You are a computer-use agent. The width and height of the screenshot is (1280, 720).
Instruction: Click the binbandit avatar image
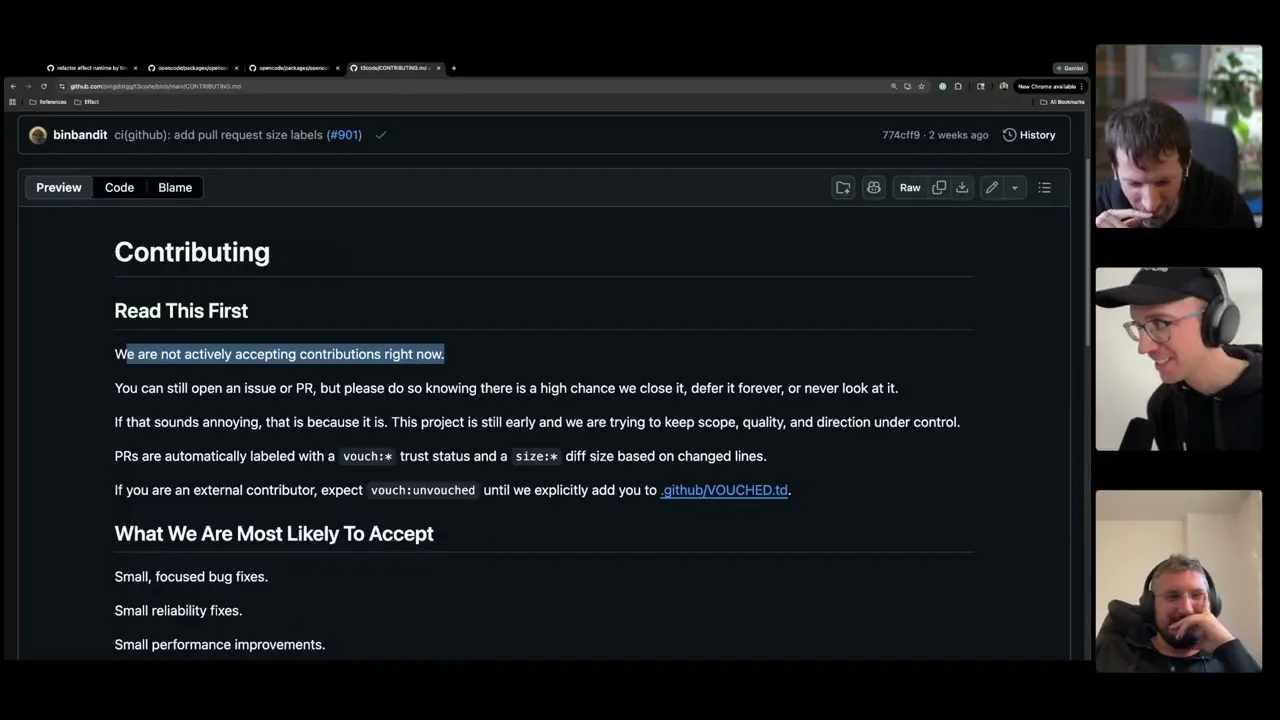[38, 135]
